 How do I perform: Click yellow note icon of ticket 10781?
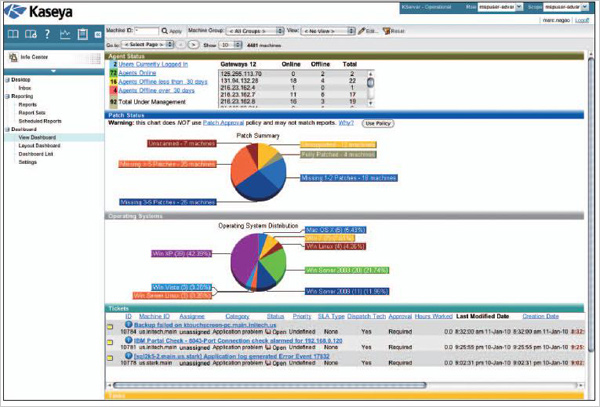[x=110, y=343]
